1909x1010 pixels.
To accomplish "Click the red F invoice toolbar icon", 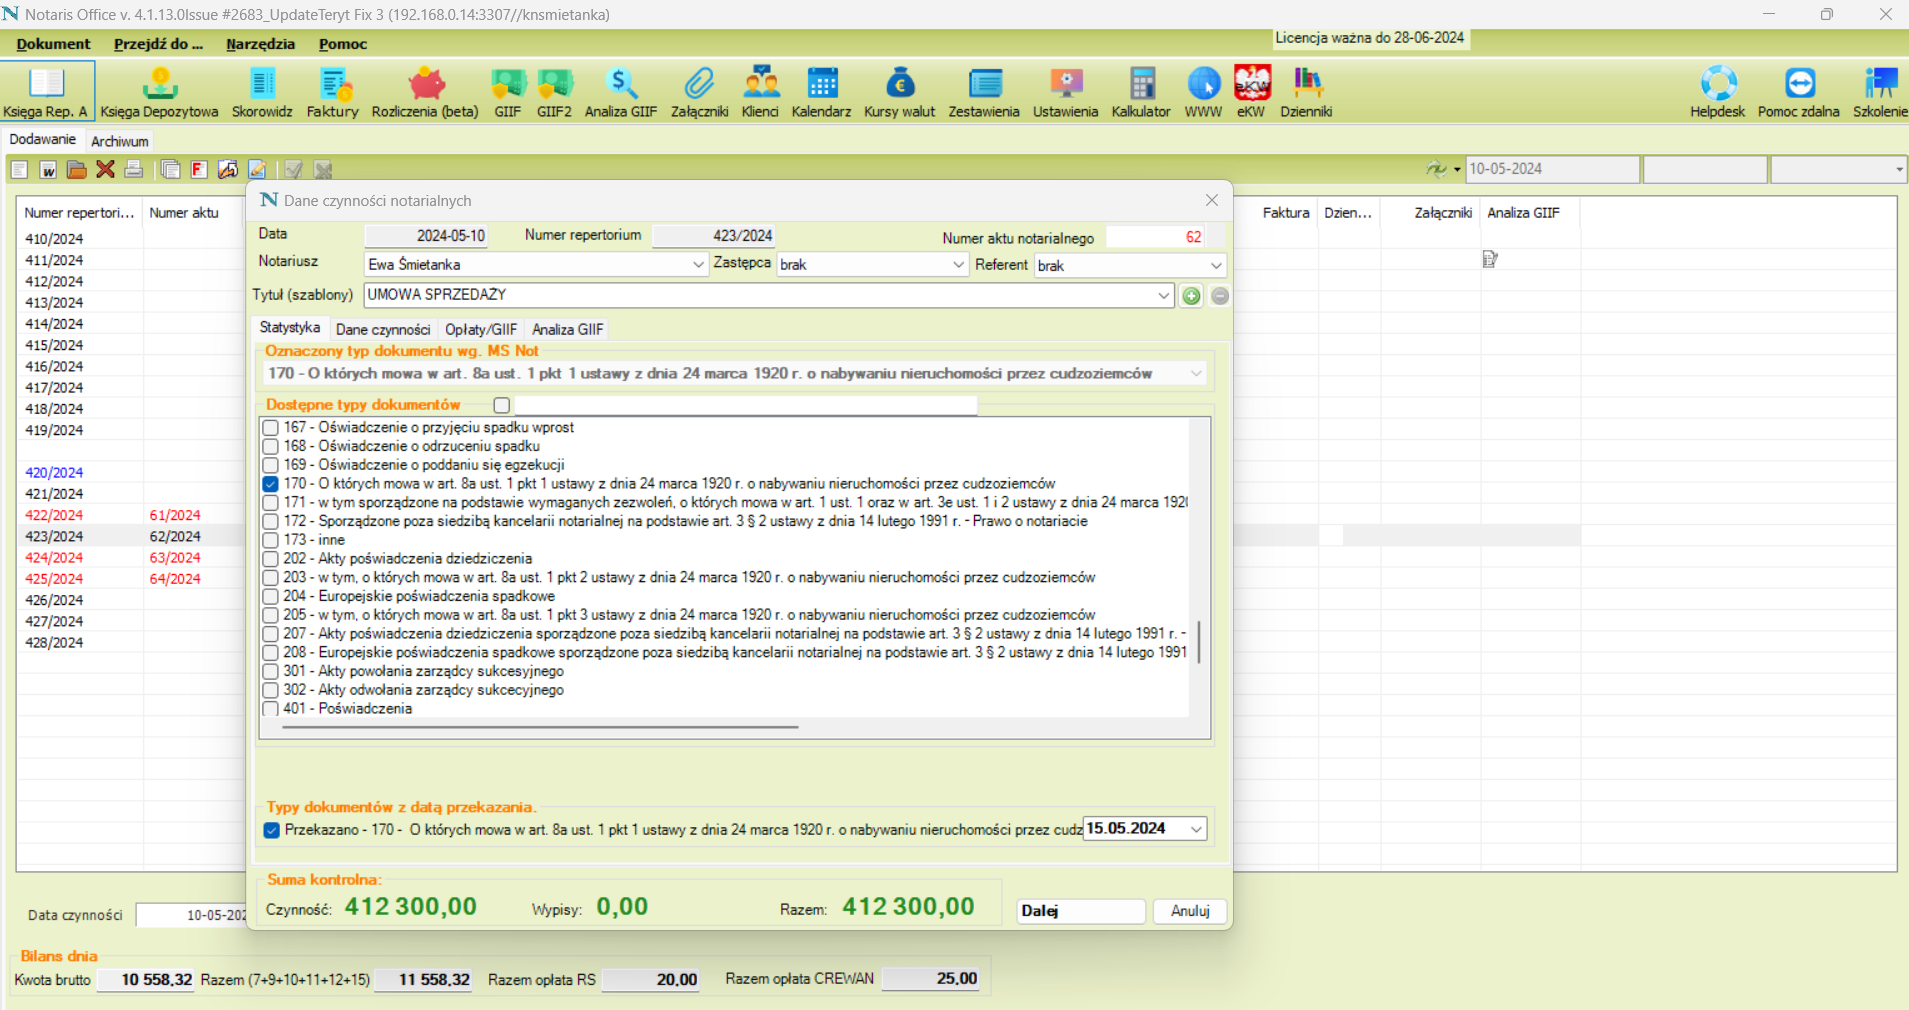I will pos(199,169).
